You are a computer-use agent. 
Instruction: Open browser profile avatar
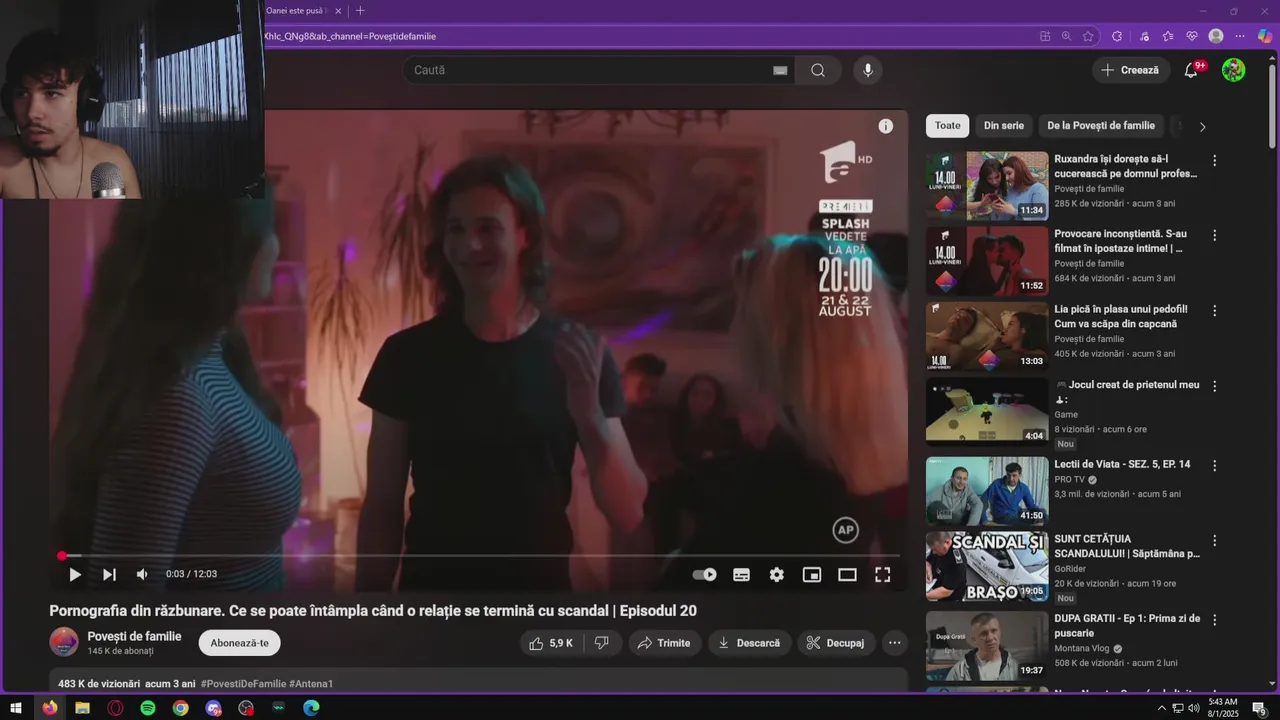click(1216, 36)
